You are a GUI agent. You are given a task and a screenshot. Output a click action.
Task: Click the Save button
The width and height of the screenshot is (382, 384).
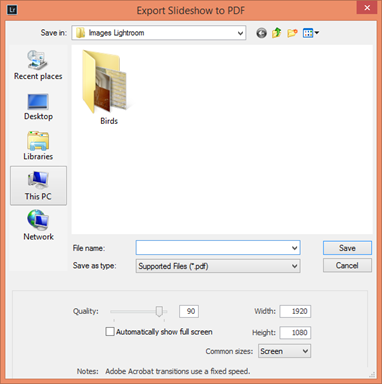[x=347, y=248]
